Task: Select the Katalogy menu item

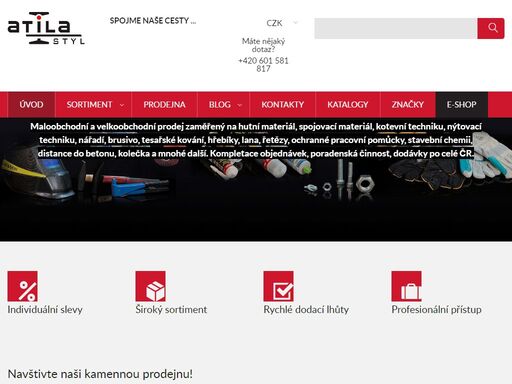Action: pyautogui.click(x=348, y=105)
